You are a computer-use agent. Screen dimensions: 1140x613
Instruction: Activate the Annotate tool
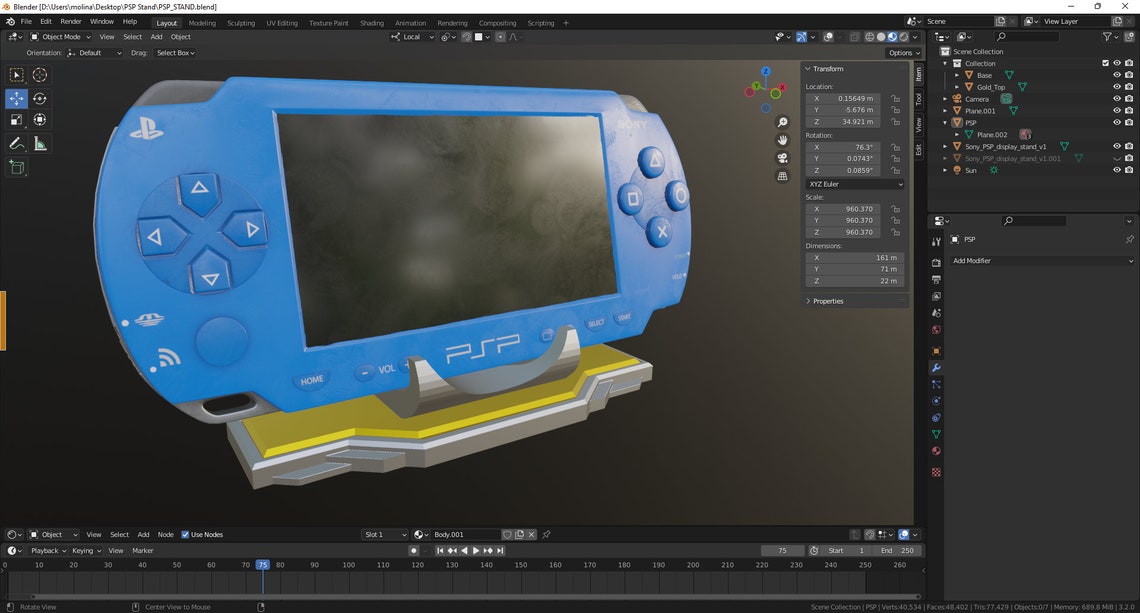click(16, 143)
